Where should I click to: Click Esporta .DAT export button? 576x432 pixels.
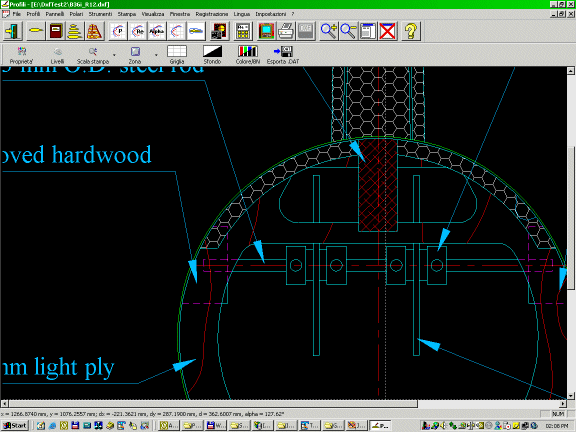click(283, 55)
